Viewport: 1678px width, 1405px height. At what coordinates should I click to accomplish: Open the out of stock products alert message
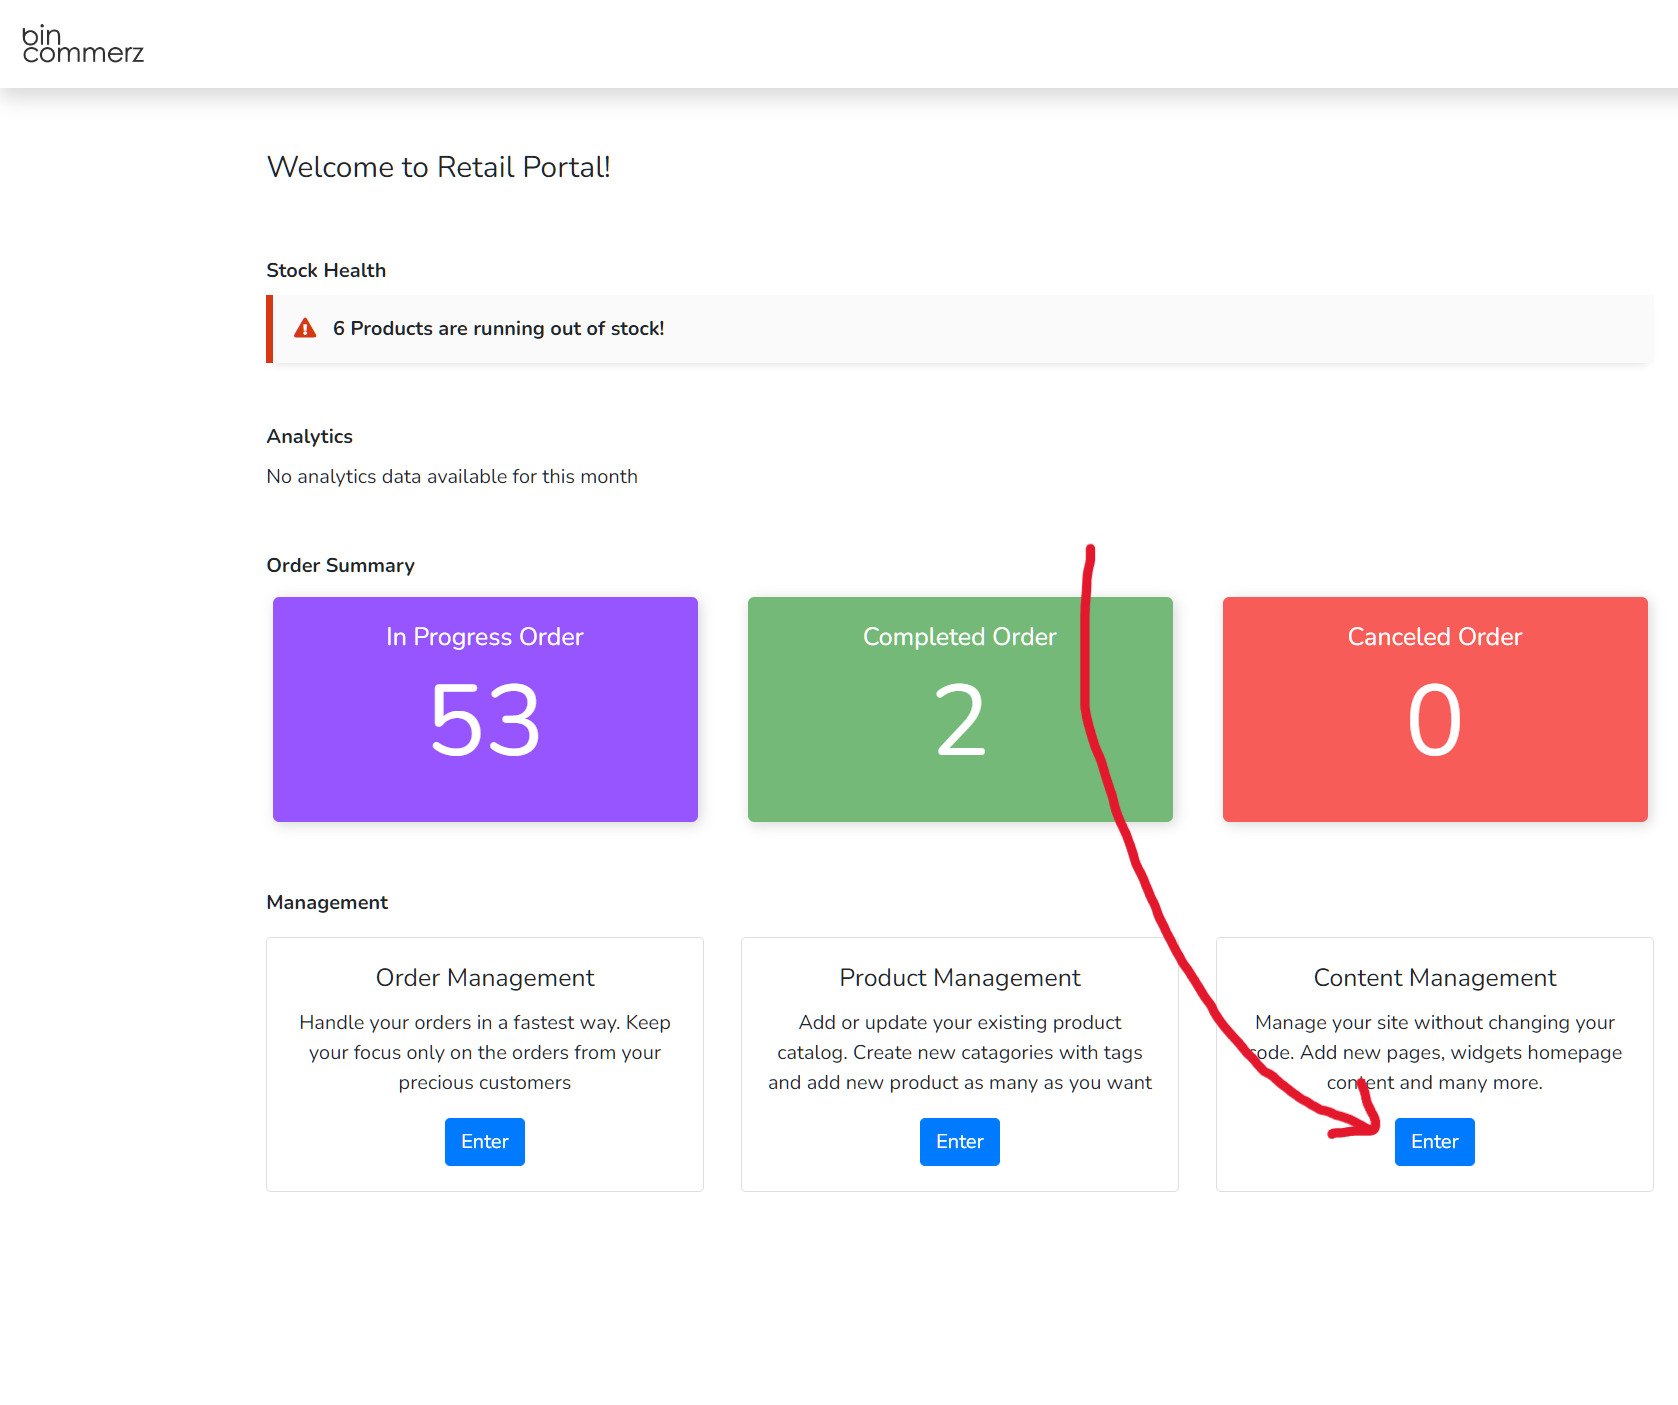coord(498,329)
